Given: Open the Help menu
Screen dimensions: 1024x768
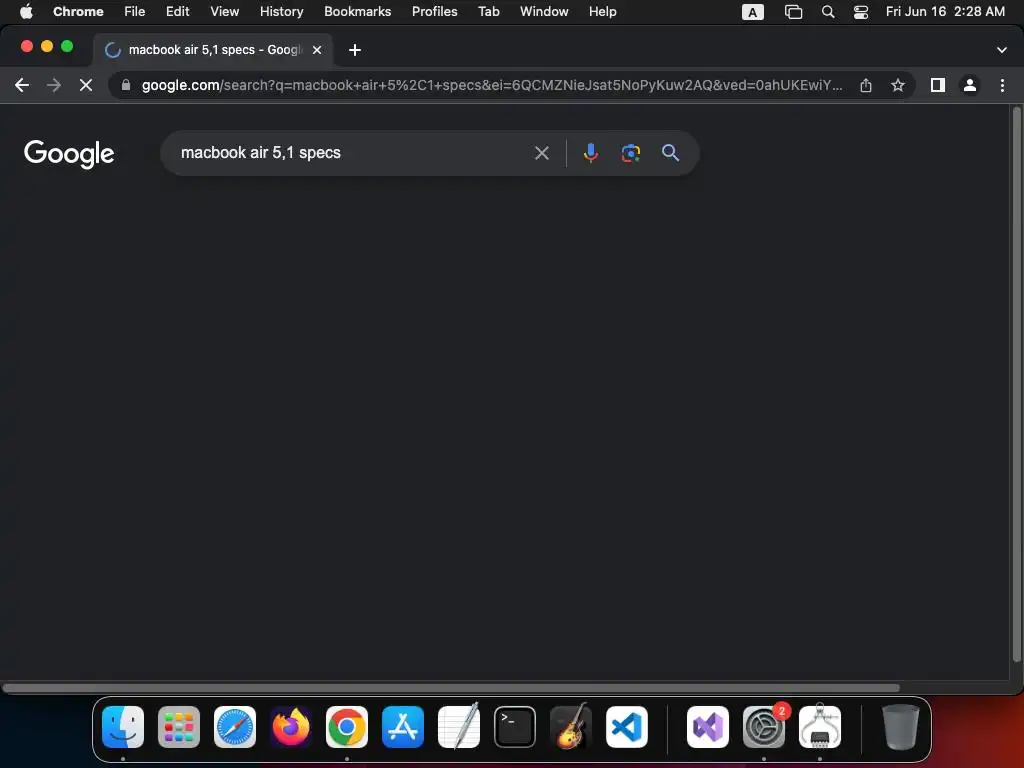Looking at the screenshot, I should (602, 12).
